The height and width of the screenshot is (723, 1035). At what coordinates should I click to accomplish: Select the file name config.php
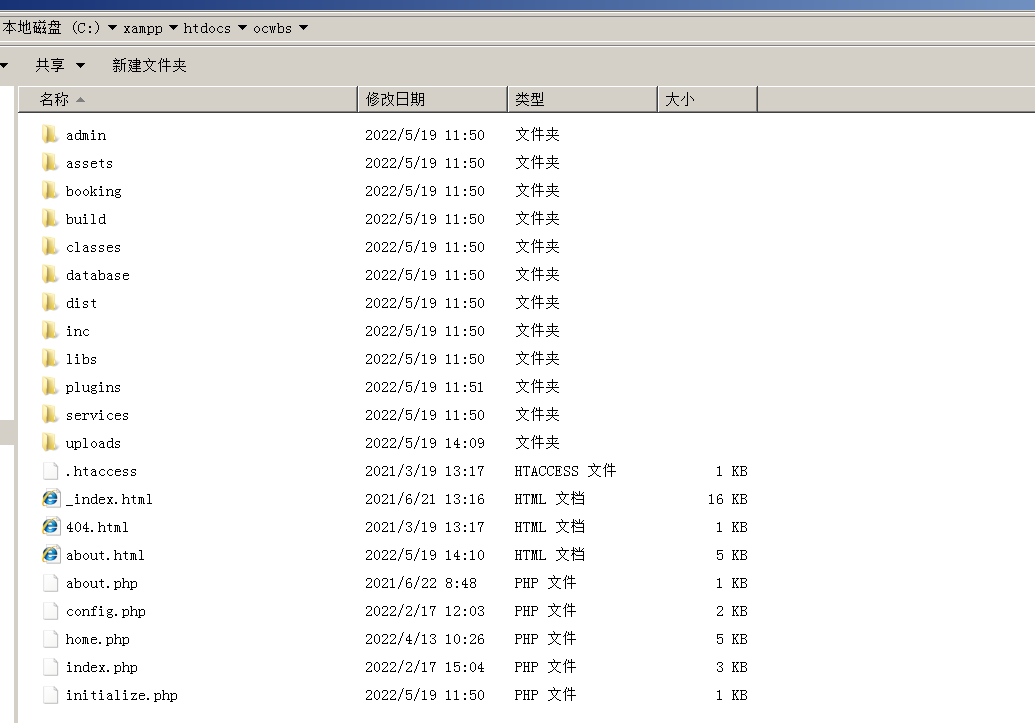pos(106,611)
